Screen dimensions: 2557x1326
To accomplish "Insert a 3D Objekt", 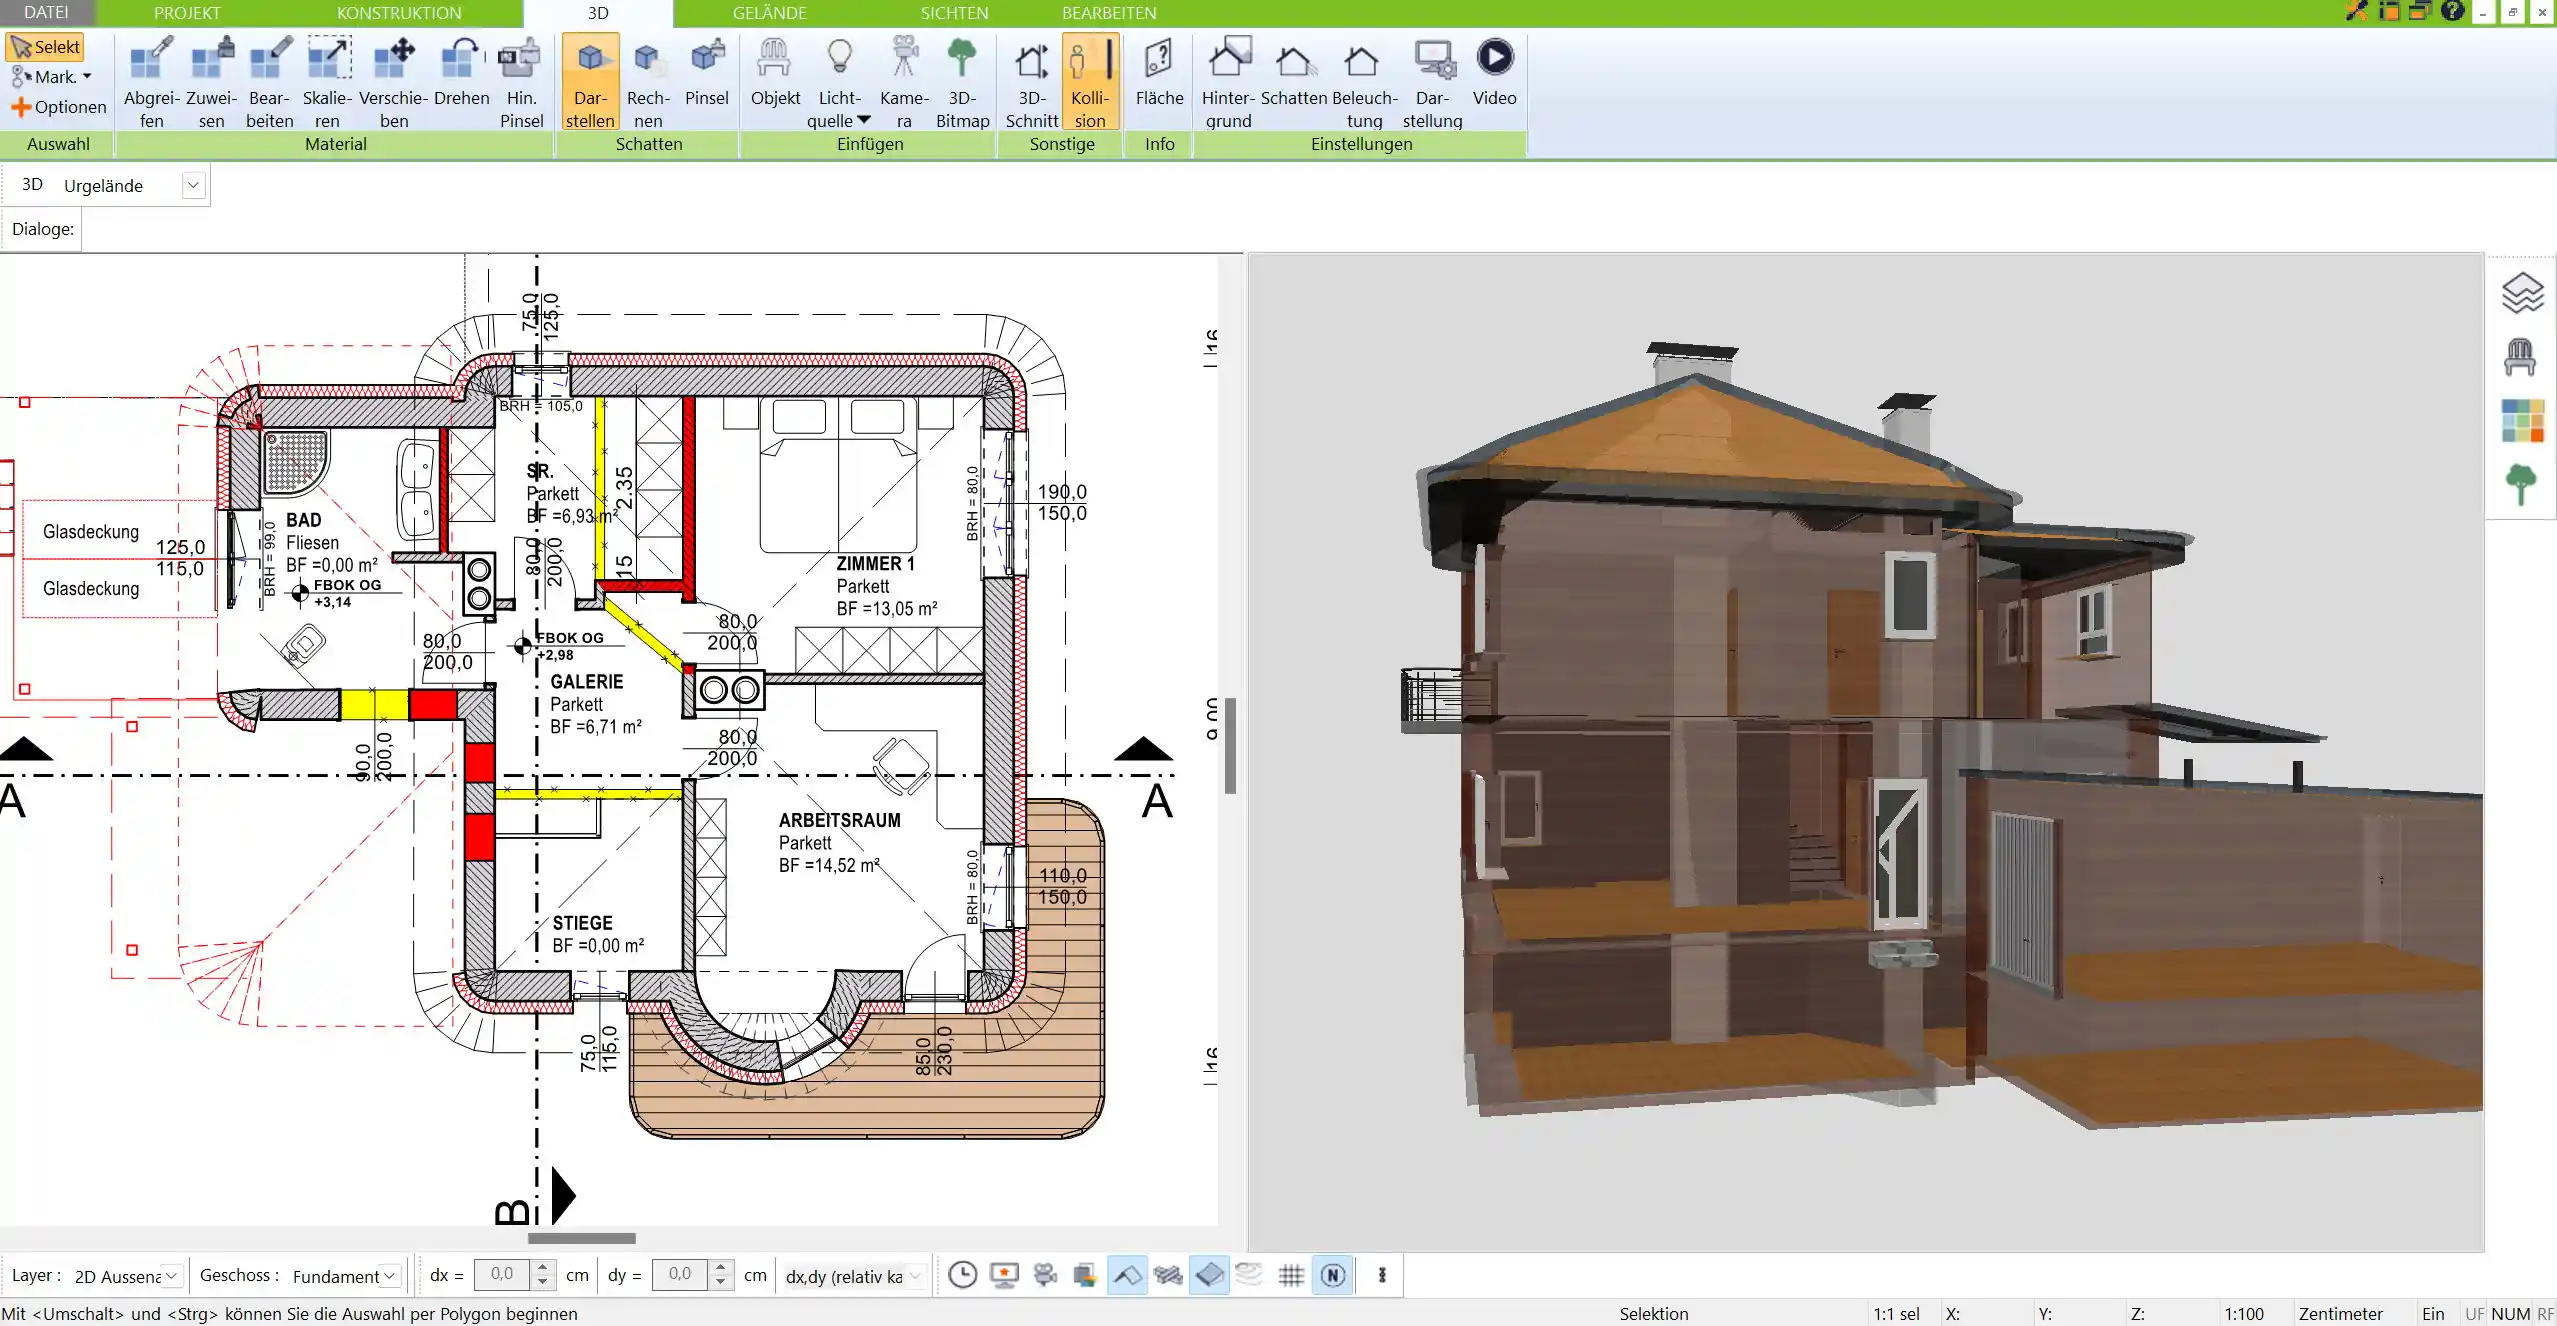I will (x=775, y=72).
